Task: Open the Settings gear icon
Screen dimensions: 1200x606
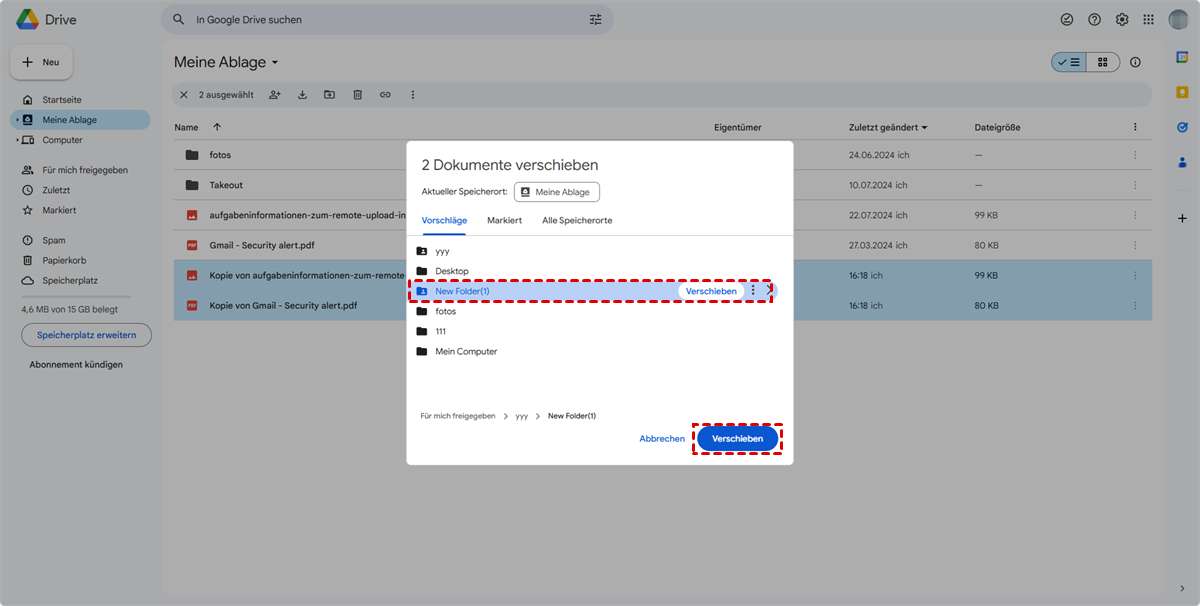Action: 1122,20
